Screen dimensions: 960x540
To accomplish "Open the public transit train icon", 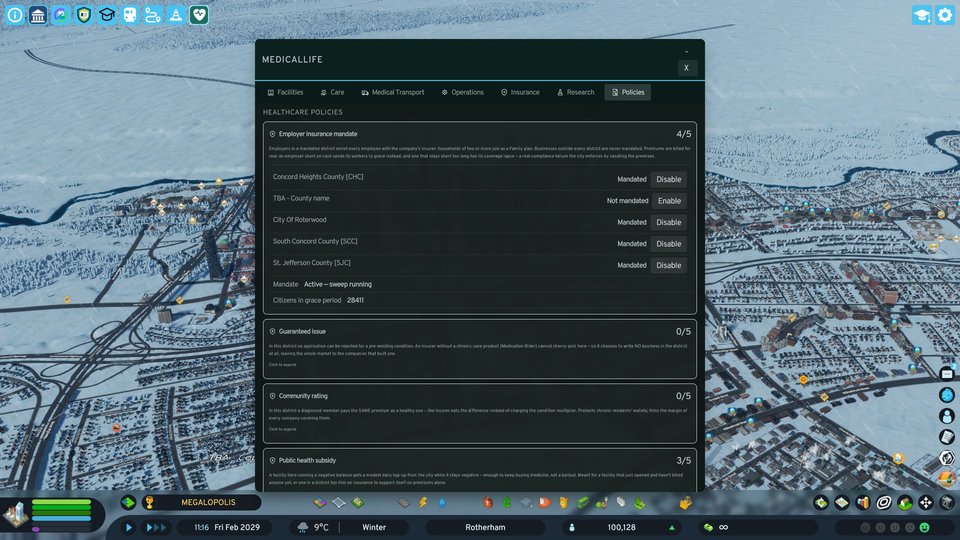I will (130, 15).
